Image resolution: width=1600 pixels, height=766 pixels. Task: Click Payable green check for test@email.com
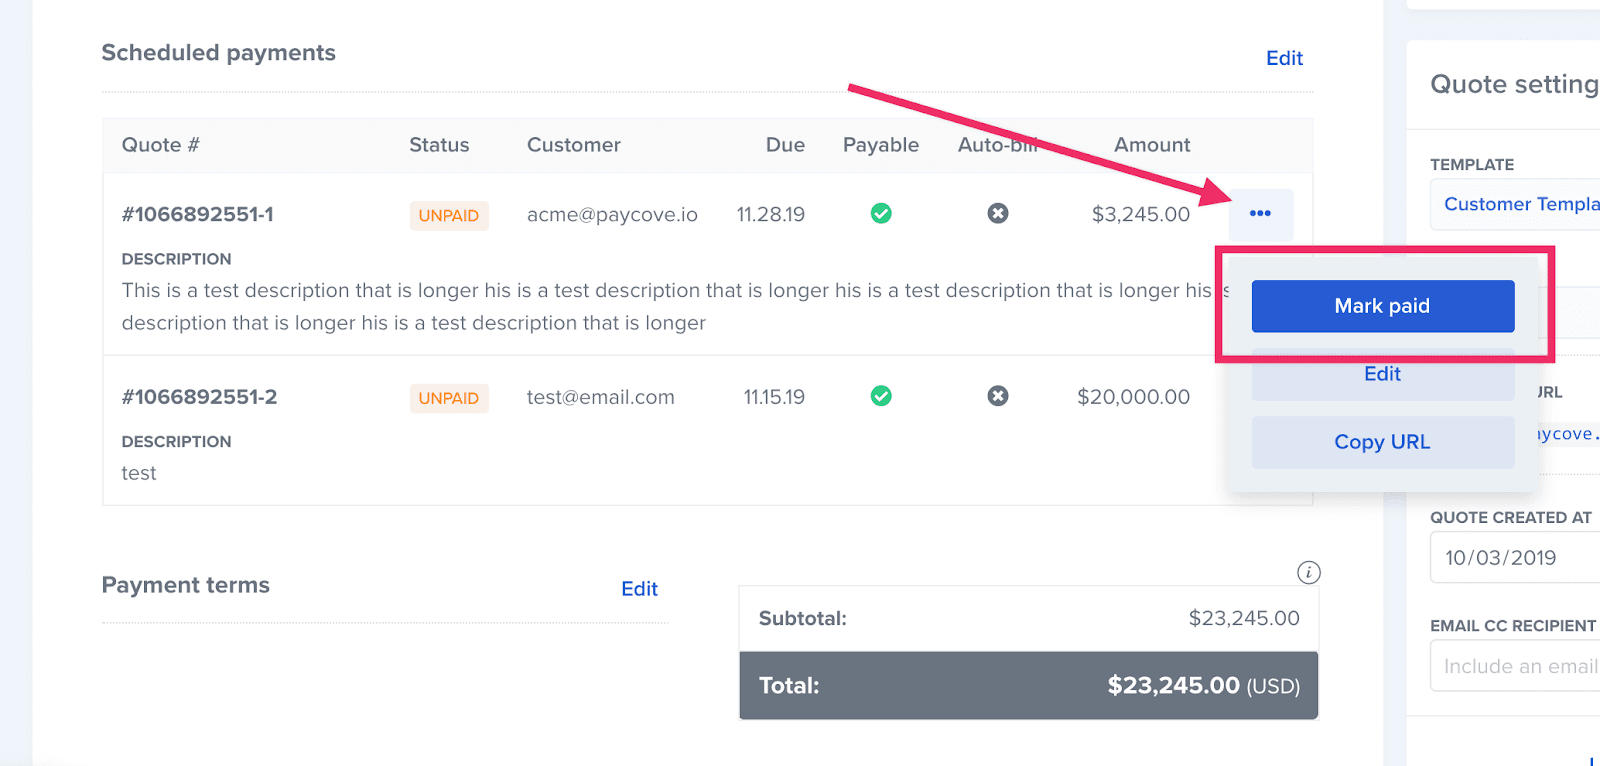pyautogui.click(x=881, y=397)
